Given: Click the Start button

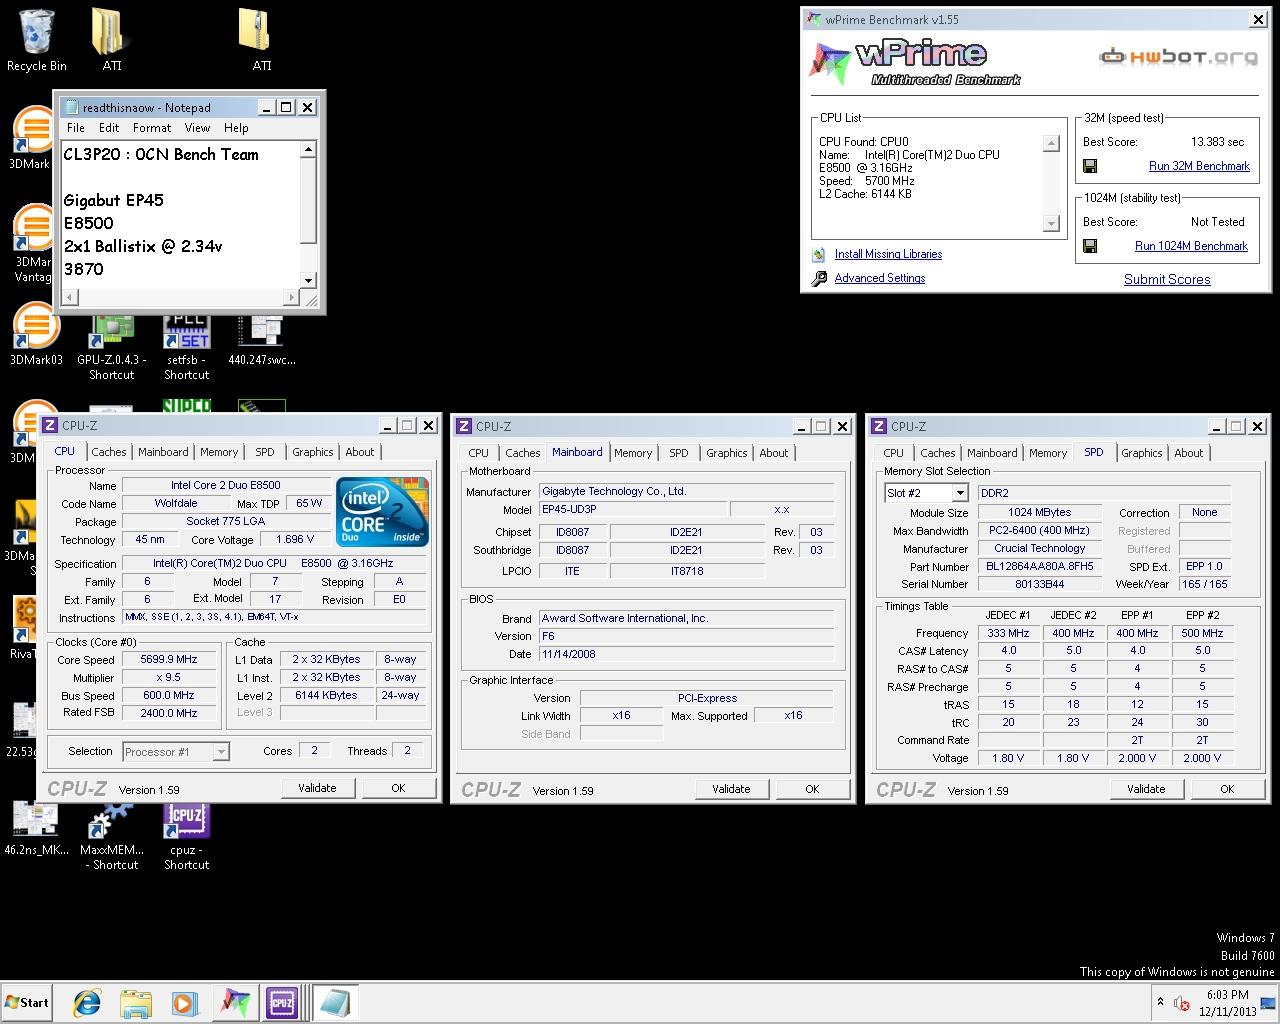Looking at the screenshot, I should click(28, 1003).
